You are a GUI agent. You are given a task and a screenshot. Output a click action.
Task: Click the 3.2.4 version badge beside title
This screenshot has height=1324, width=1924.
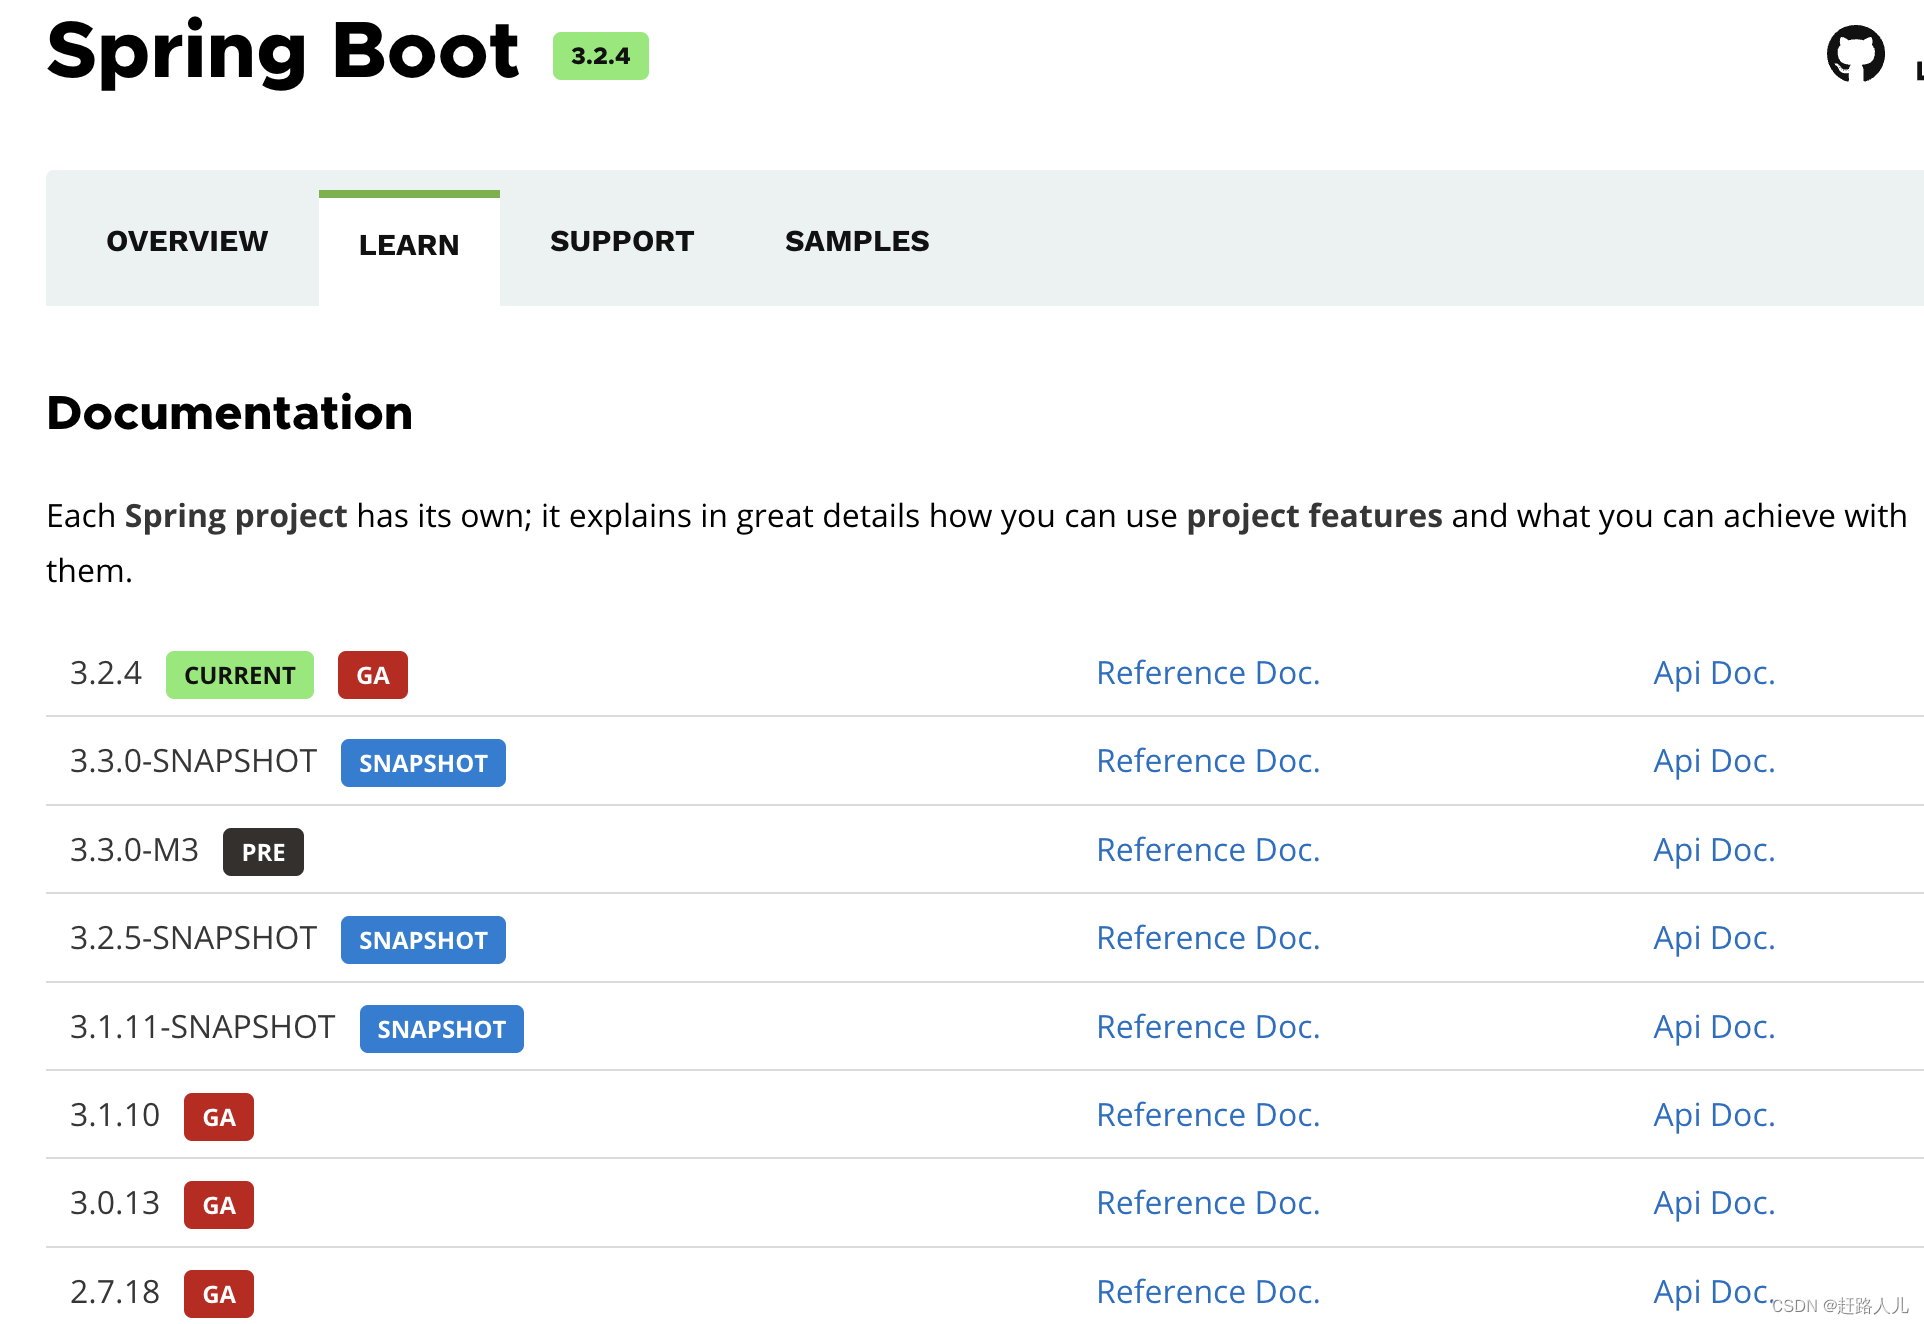tap(600, 56)
